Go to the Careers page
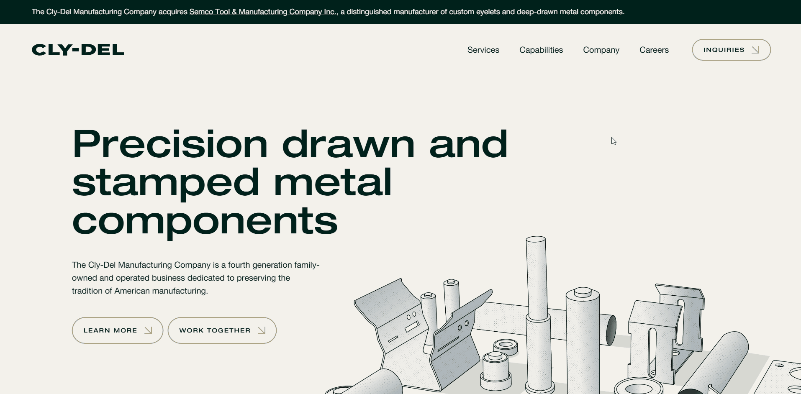Screen dimensions: 801x394 pos(654,50)
